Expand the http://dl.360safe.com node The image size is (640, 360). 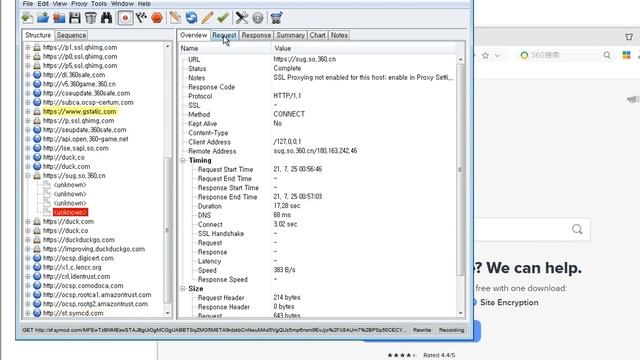(x=28, y=75)
